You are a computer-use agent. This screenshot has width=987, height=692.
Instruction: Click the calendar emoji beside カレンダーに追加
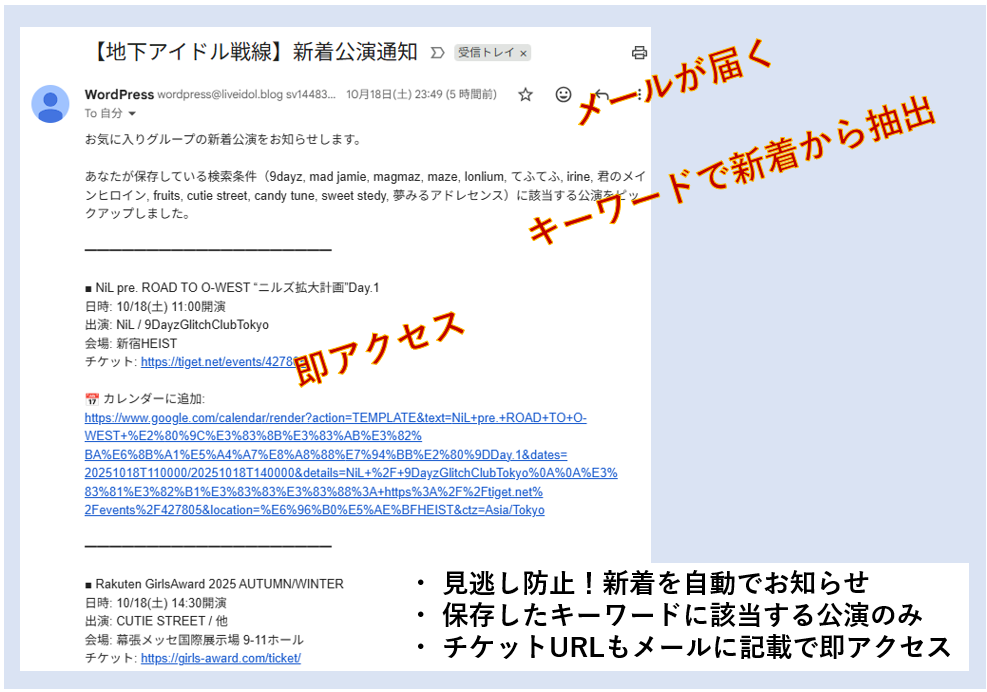[x=92, y=399]
